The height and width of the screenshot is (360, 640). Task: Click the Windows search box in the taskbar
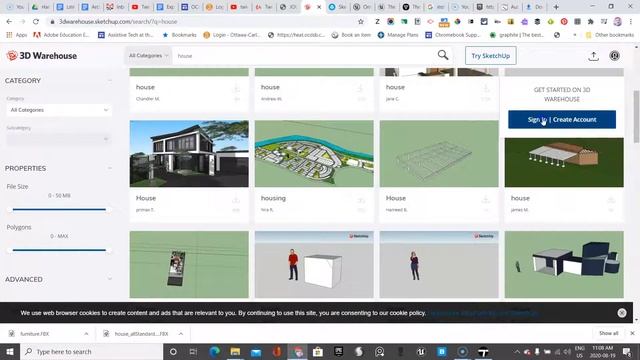tap(91, 351)
